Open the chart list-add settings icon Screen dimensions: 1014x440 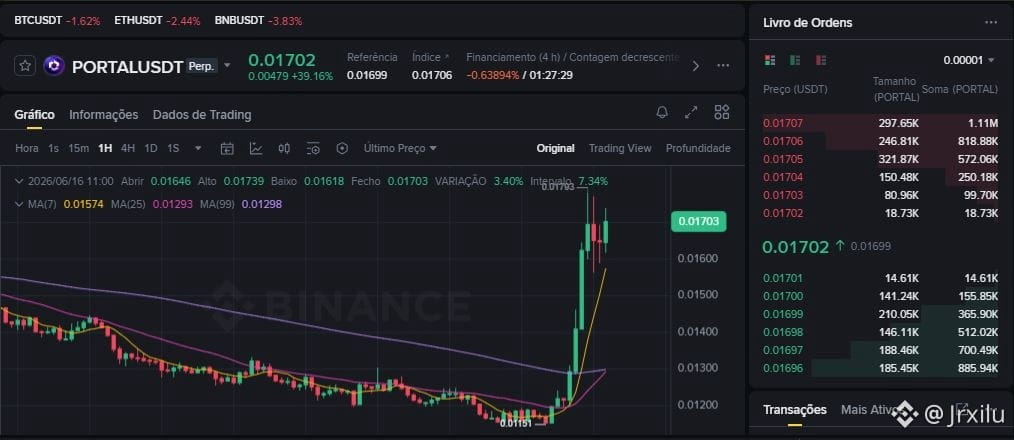click(x=313, y=148)
